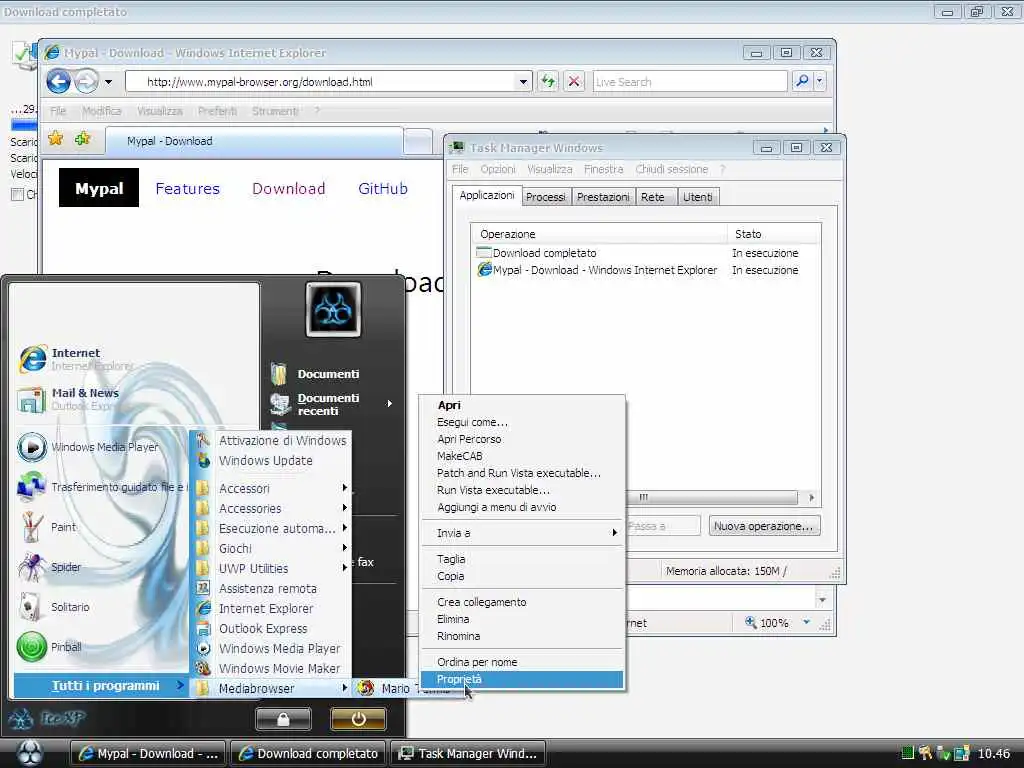Open Solitario card game
The width and height of the screenshot is (1024, 768).
tap(54, 607)
